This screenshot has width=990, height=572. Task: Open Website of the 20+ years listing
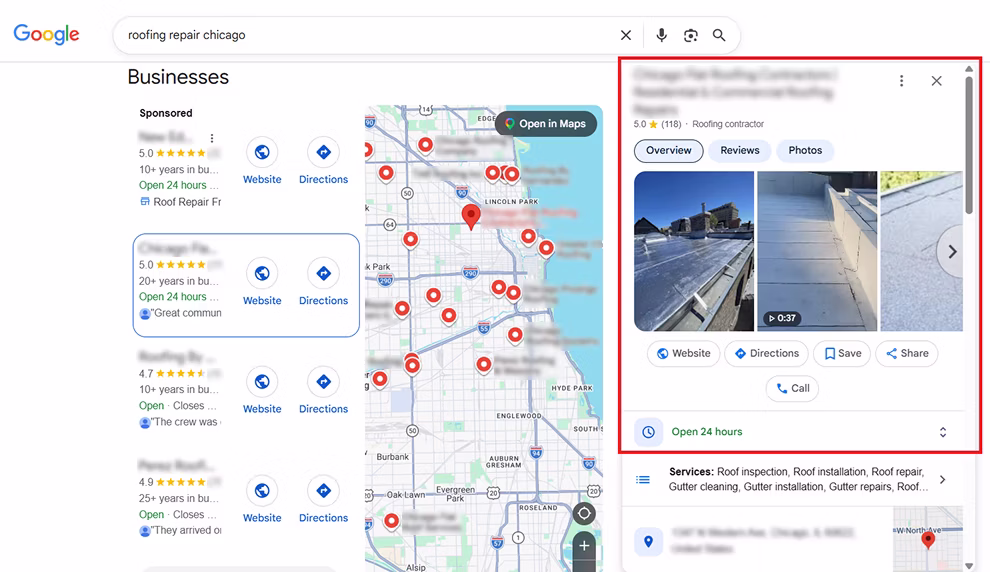click(x=262, y=273)
